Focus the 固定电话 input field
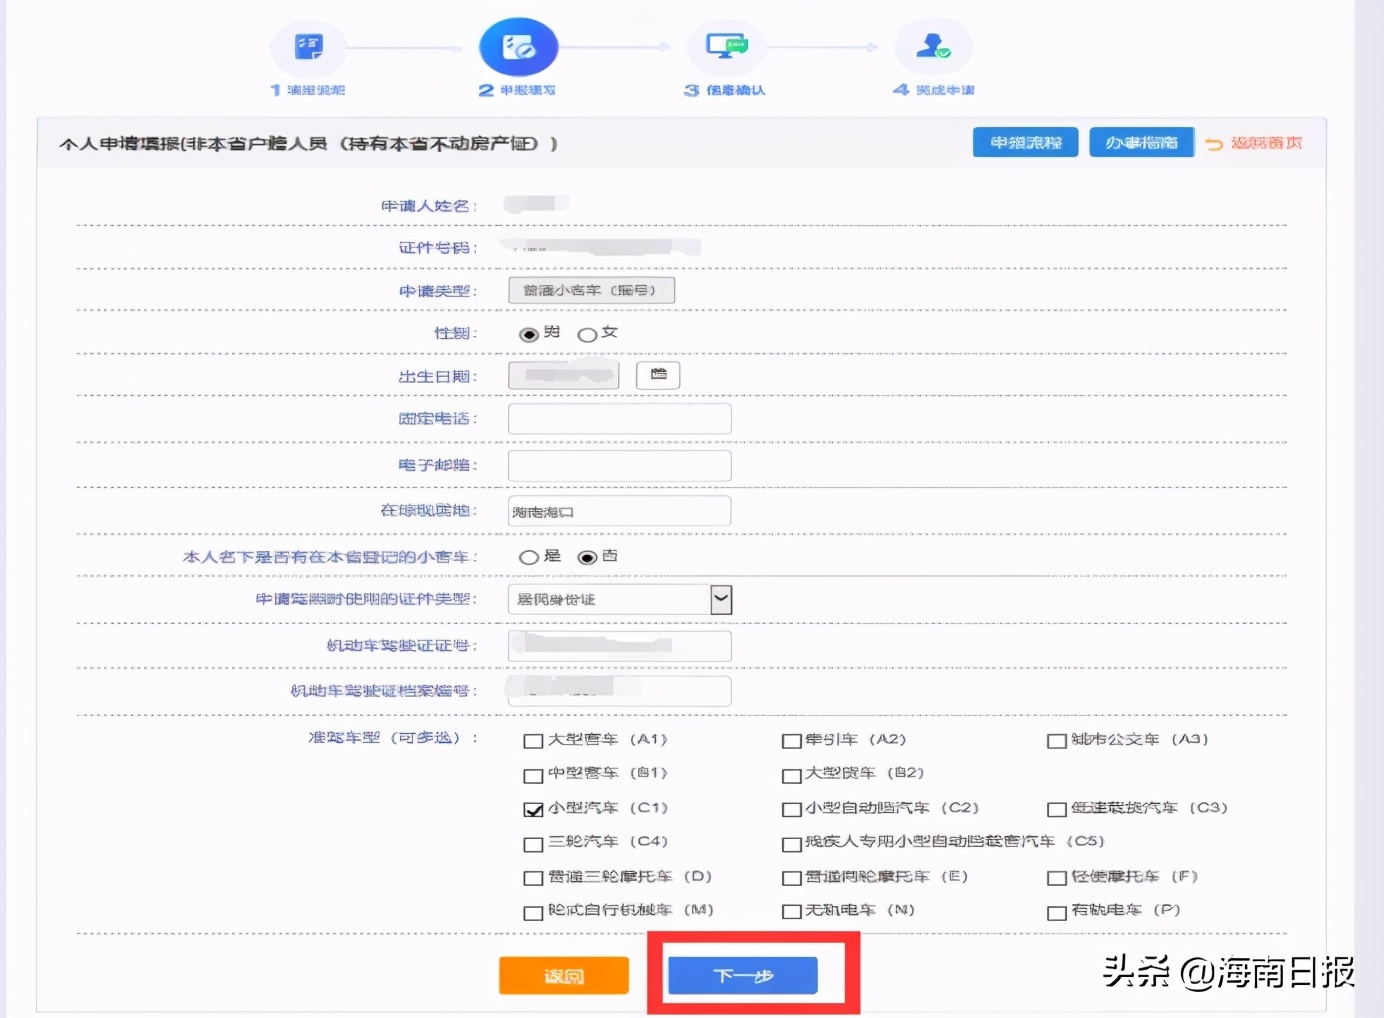This screenshot has height=1018, width=1384. tap(620, 419)
